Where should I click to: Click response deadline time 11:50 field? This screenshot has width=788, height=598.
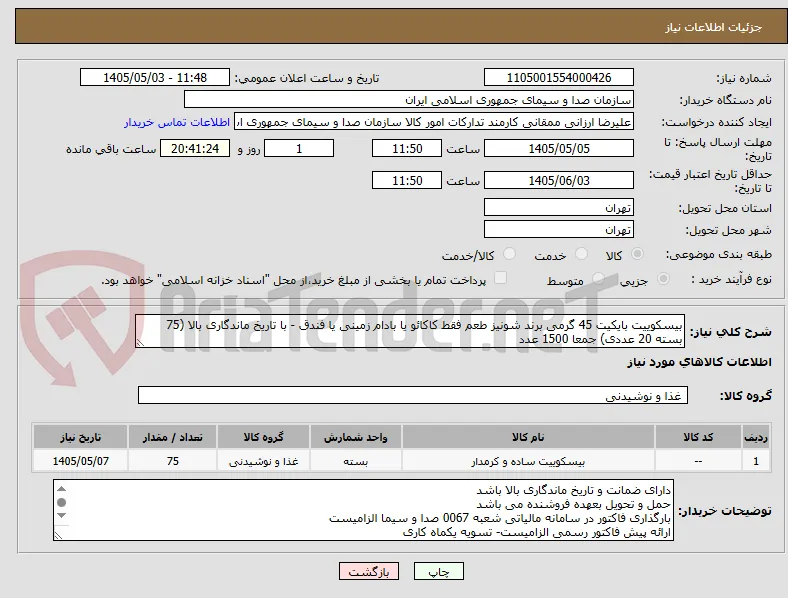(407, 148)
